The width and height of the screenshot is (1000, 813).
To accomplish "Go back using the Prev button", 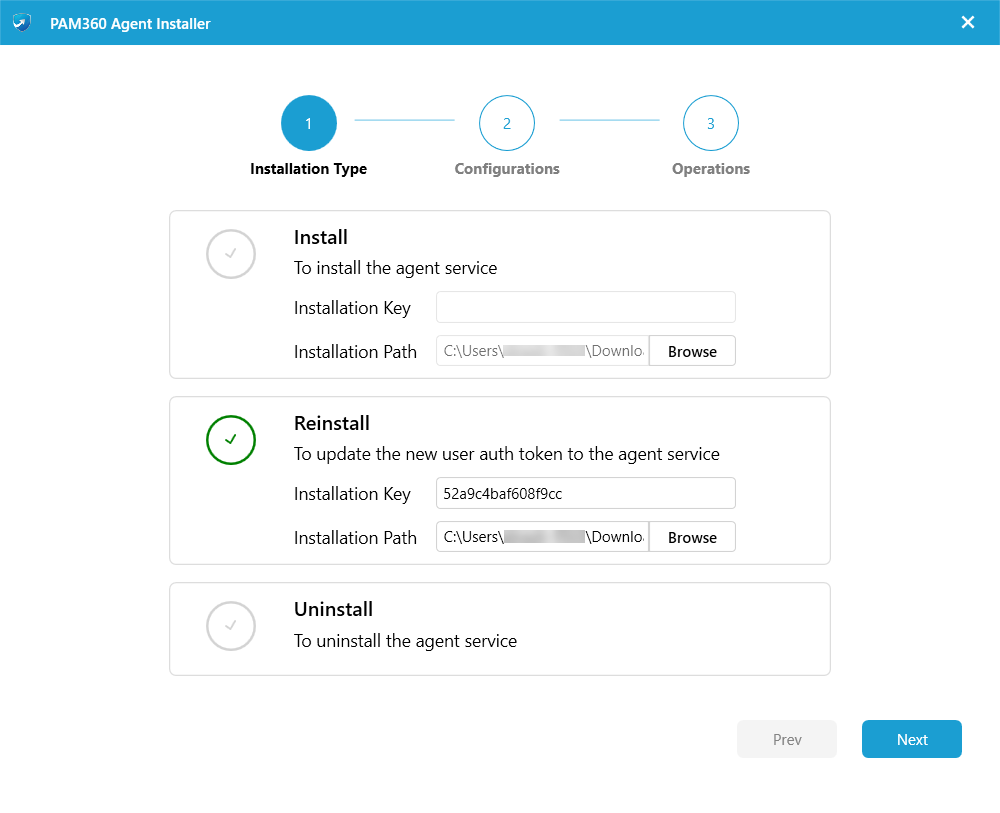I will click(x=787, y=739).
